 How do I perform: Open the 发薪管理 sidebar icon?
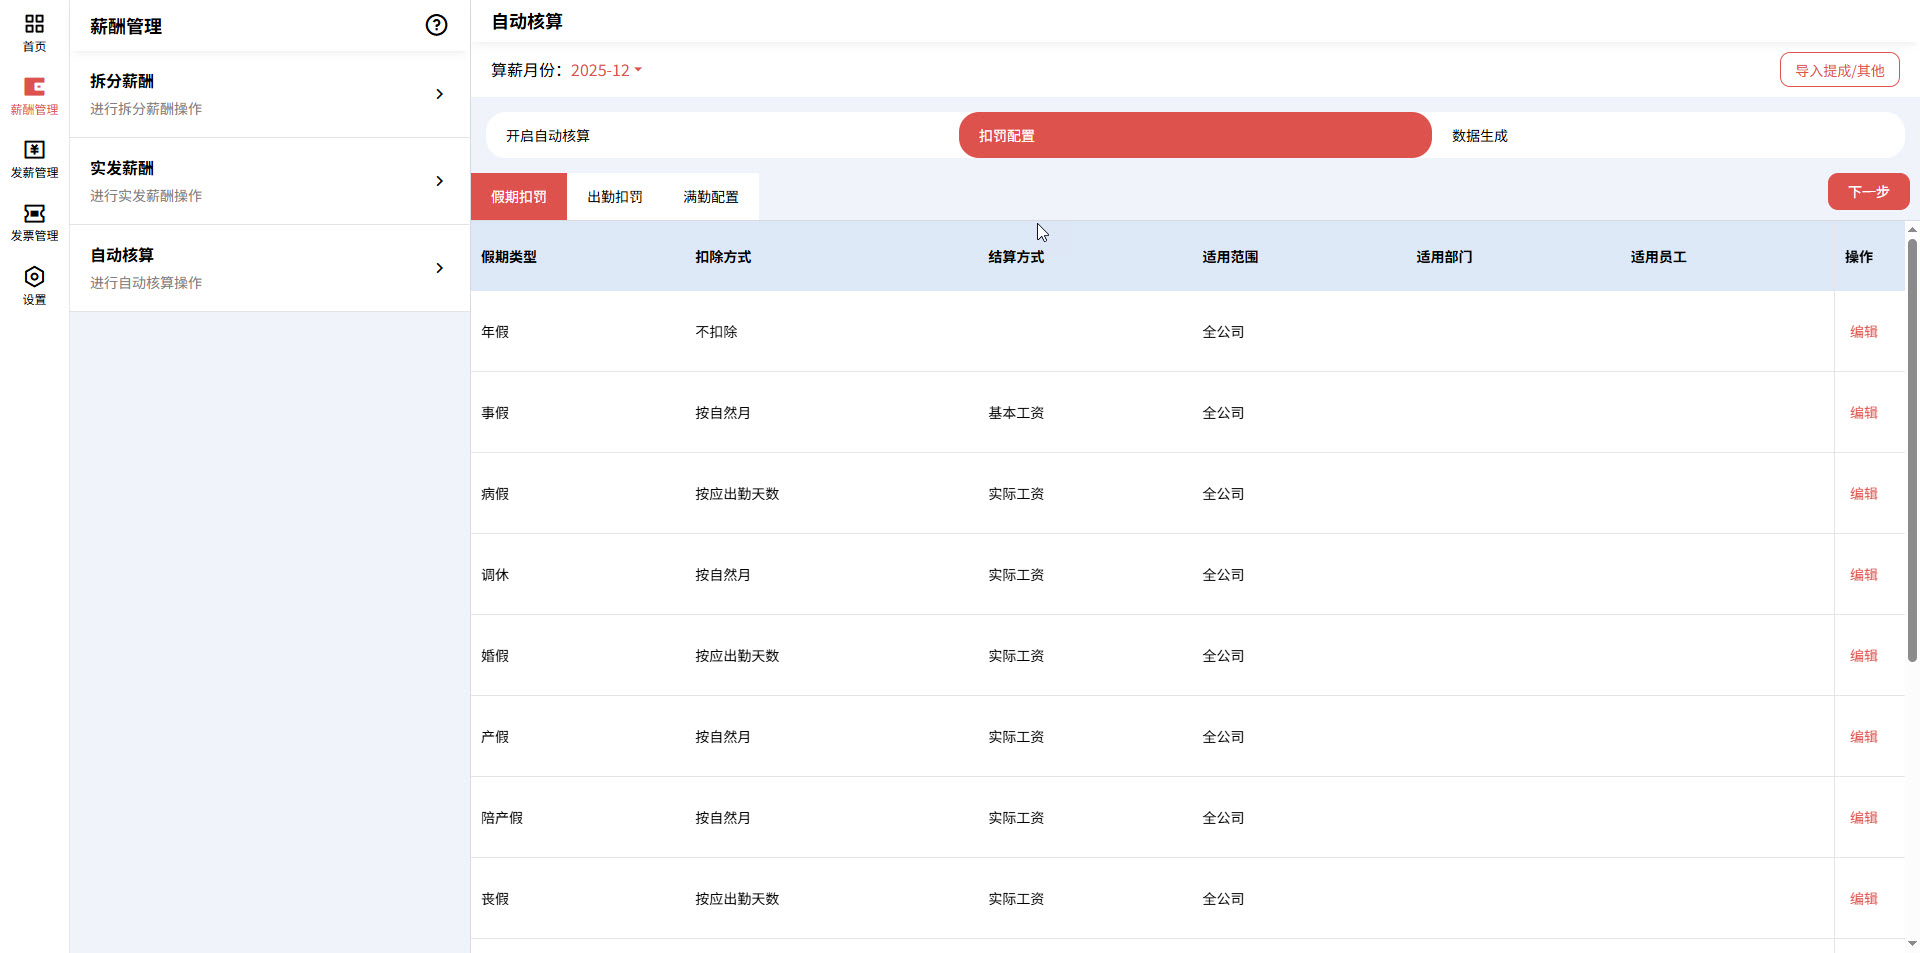coord(34,158)
